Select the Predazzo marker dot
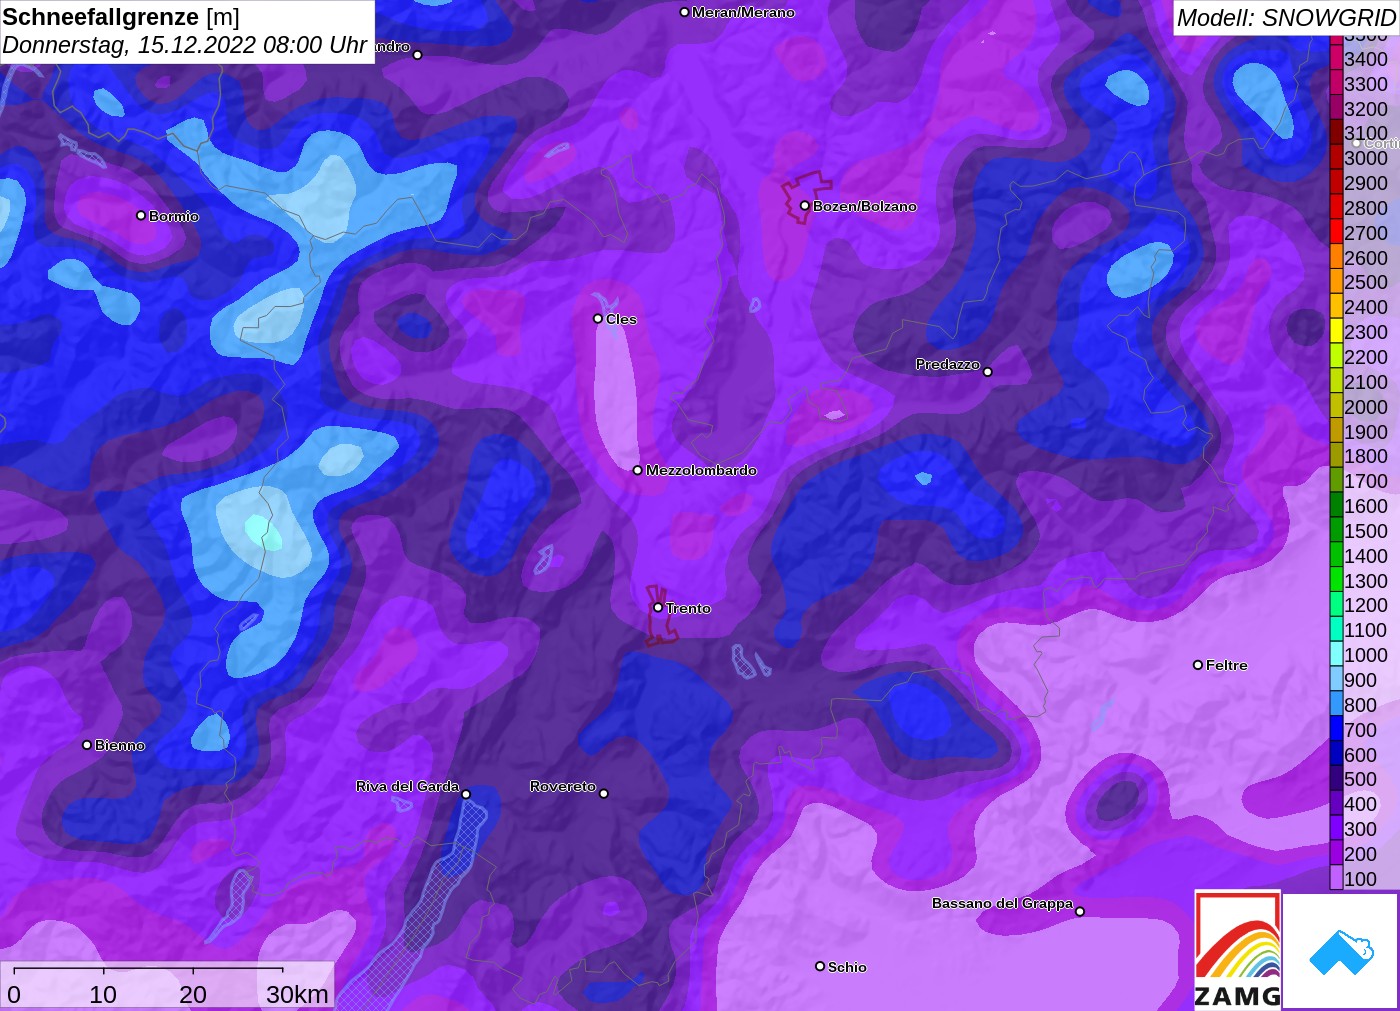This screenshot has width=1400, height=1011. (988, 372)
